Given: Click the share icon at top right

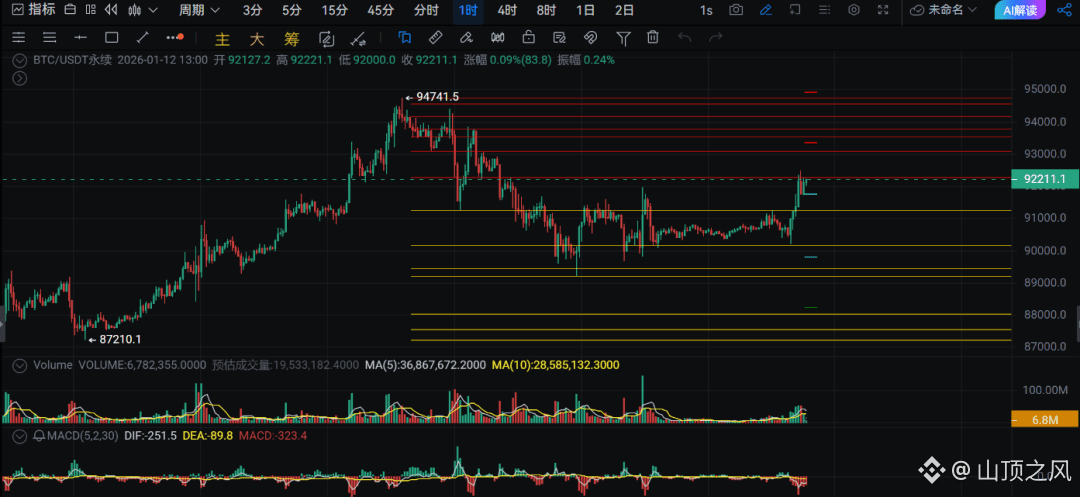Looking at the screenshot, I should click(1063, 10).
